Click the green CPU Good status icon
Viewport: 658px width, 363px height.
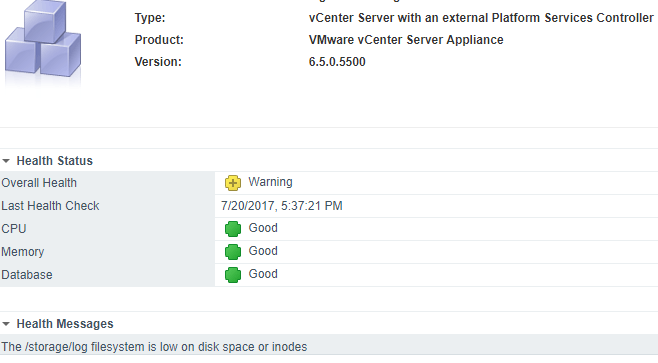point(233,229)
